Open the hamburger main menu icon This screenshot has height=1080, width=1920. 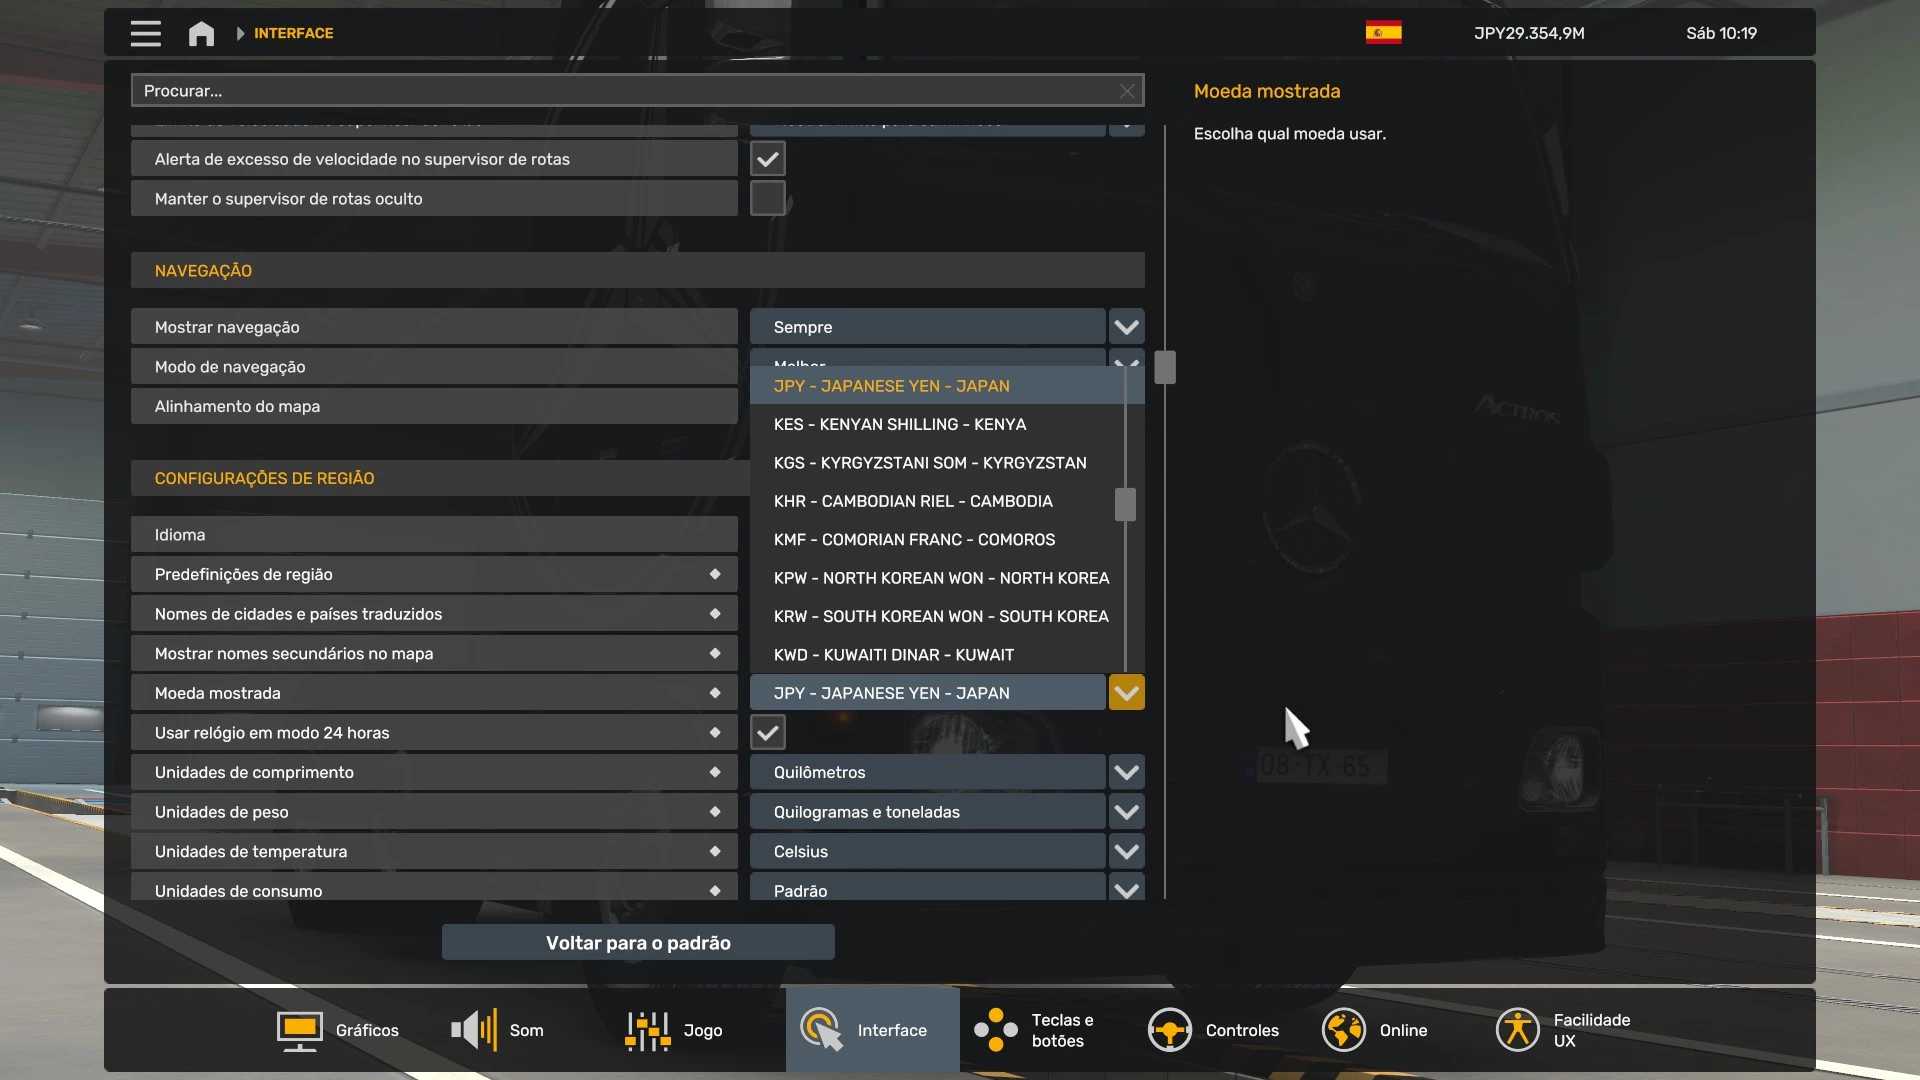click(145, 33)
